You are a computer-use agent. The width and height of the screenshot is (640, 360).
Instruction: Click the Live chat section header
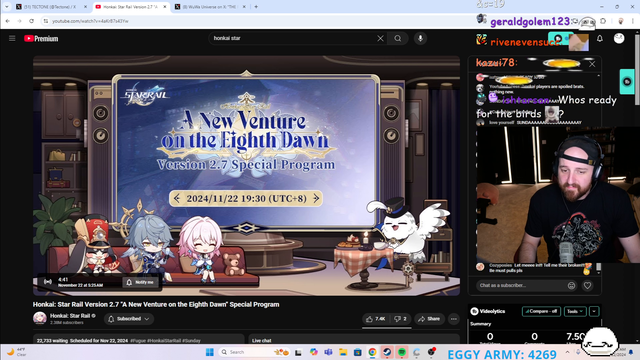click(262, 340)
